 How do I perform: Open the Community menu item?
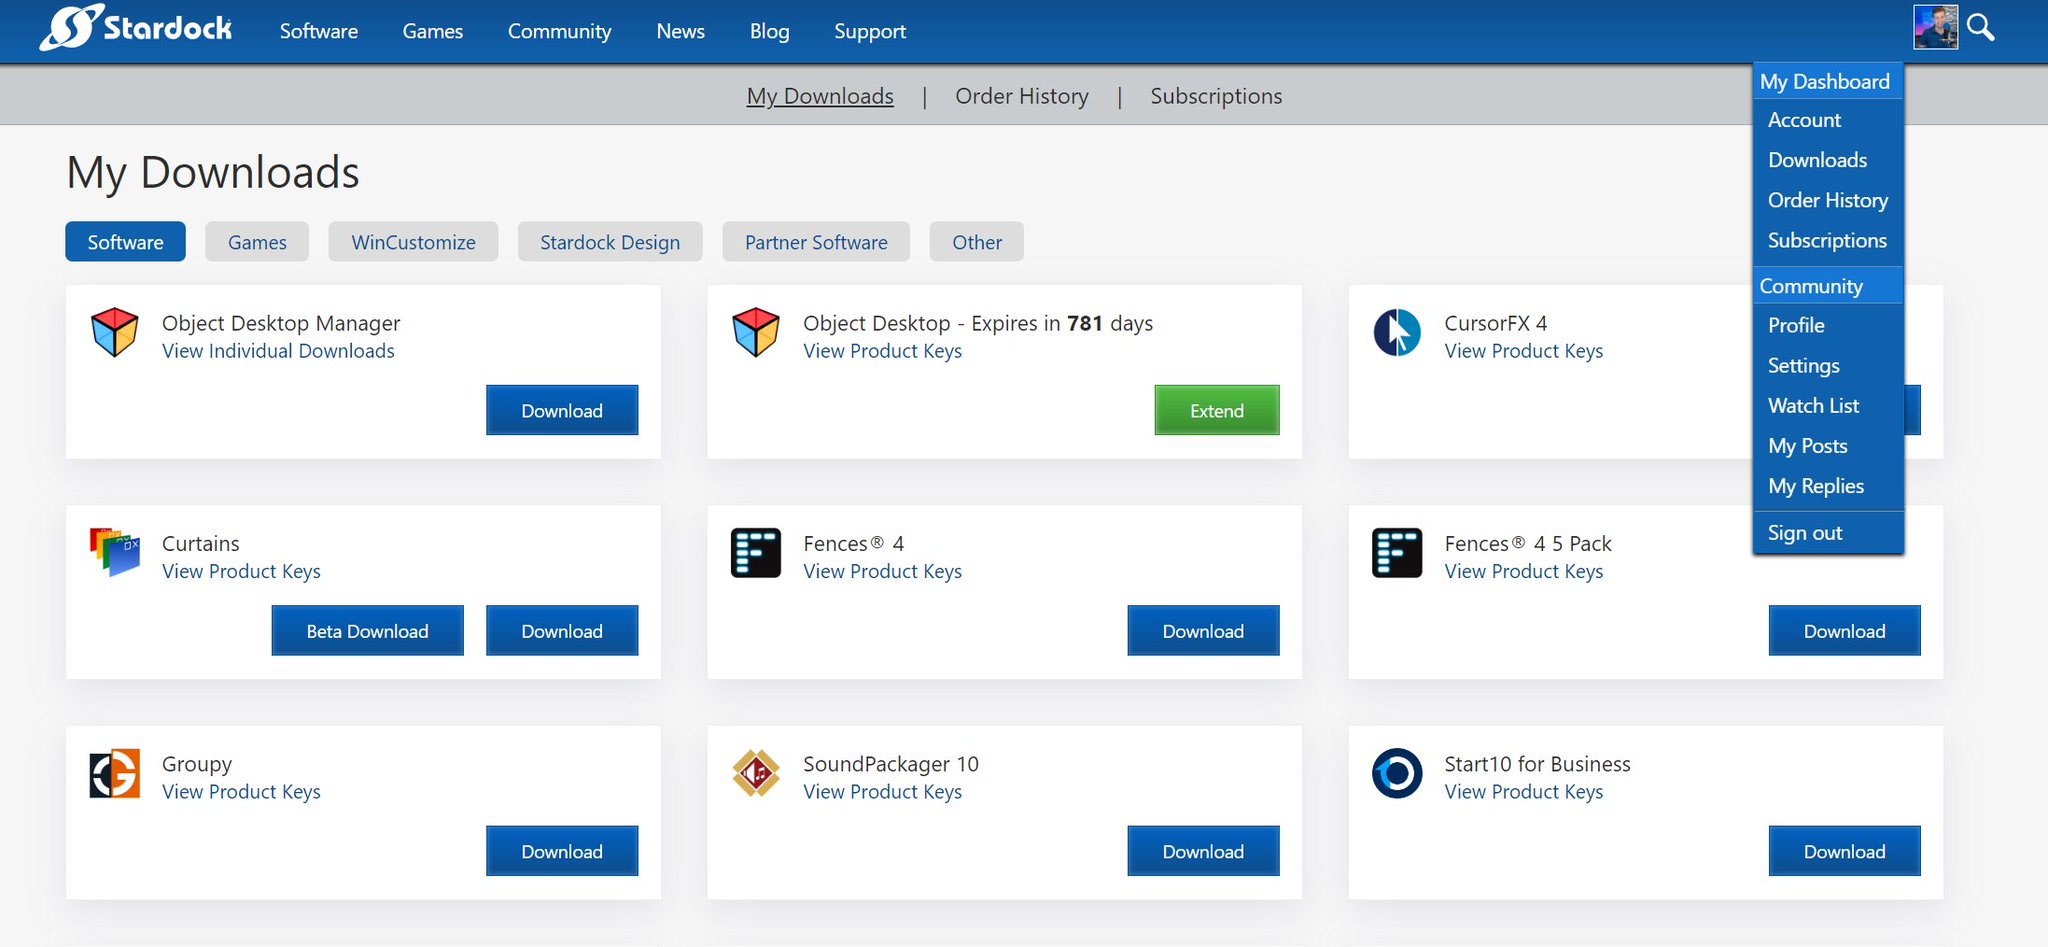[1812, 285]
